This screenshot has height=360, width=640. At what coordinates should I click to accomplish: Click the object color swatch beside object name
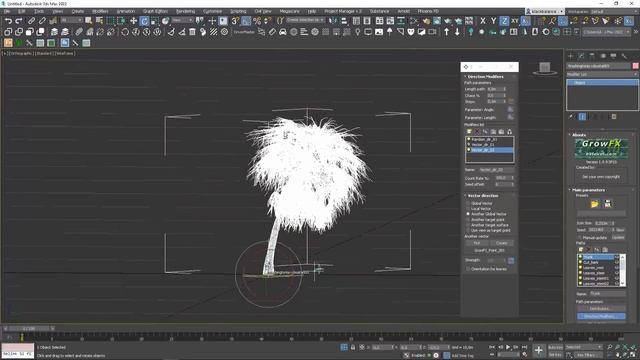point(636,66)
